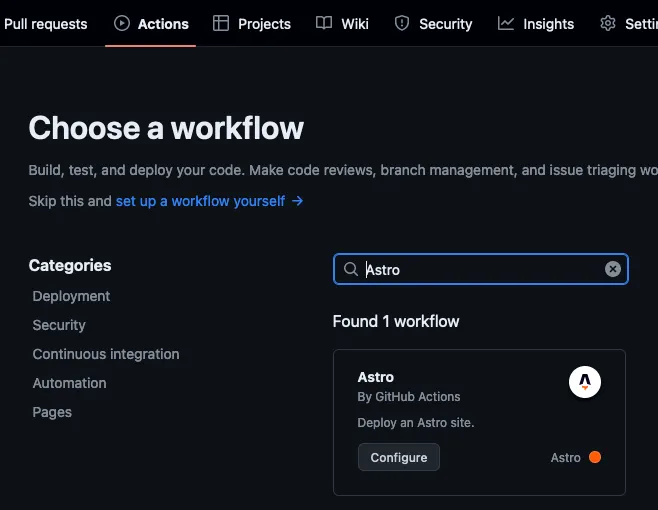Clear the workflow search text
The width and height of the screenshot is (658, 510).
click(613, 269)
